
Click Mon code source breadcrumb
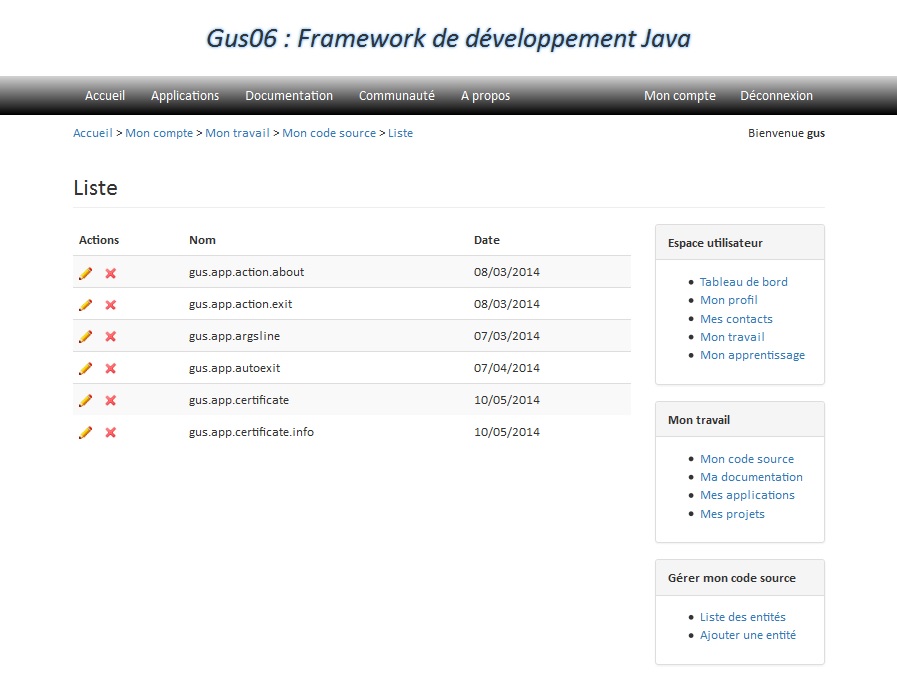pos(329,133)
